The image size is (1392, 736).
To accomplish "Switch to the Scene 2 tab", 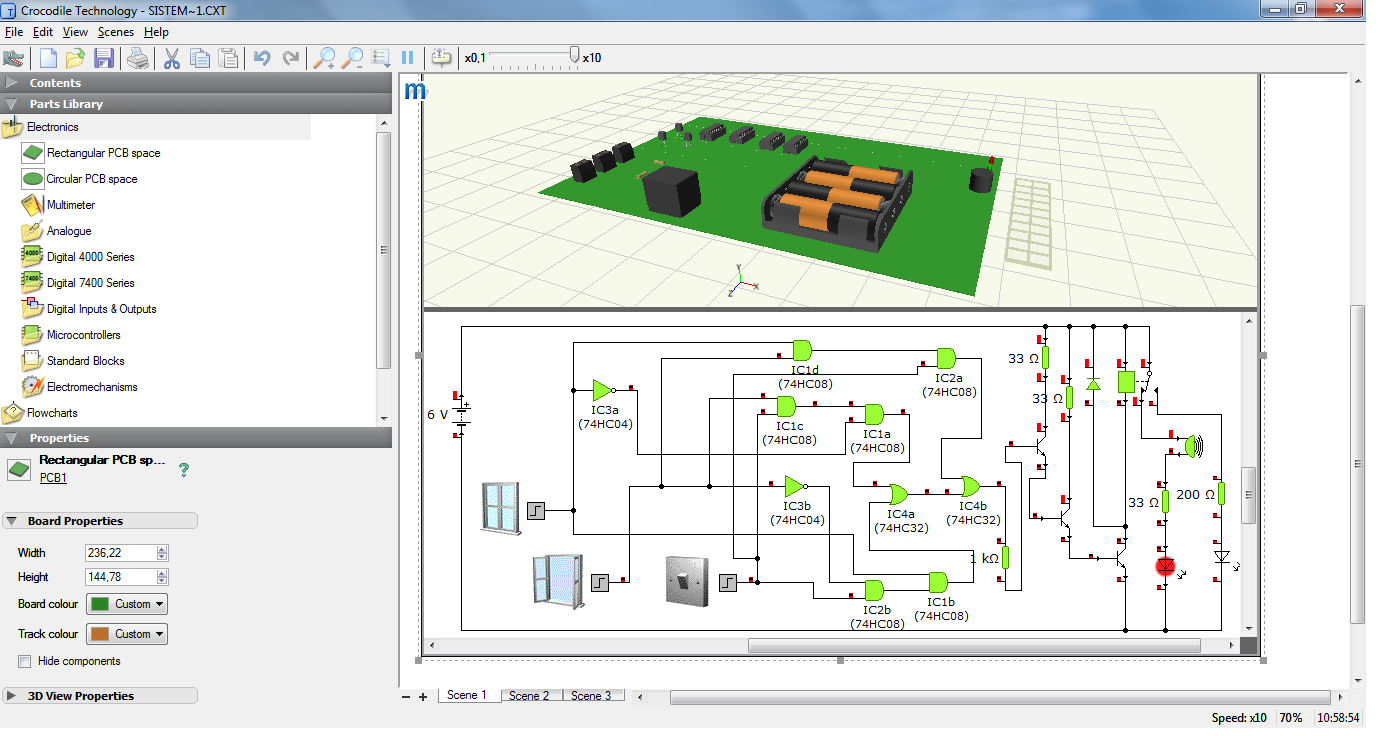I will (x=529, y=696).
